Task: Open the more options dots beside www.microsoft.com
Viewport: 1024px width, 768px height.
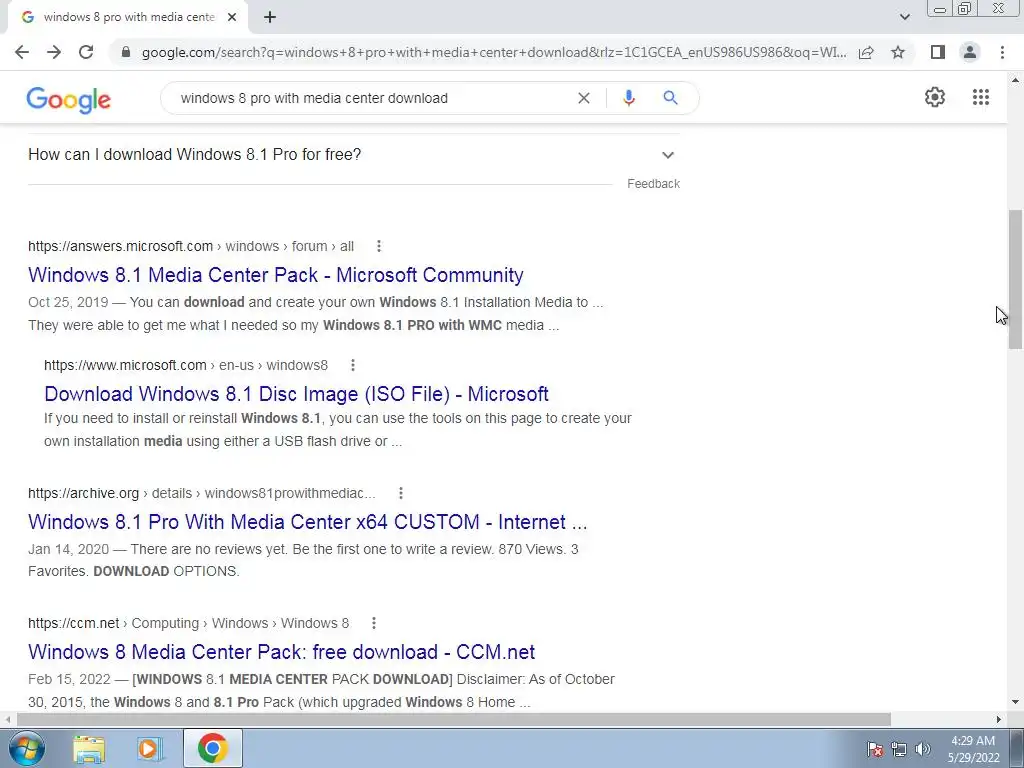Action: click(x=353, y=365)
